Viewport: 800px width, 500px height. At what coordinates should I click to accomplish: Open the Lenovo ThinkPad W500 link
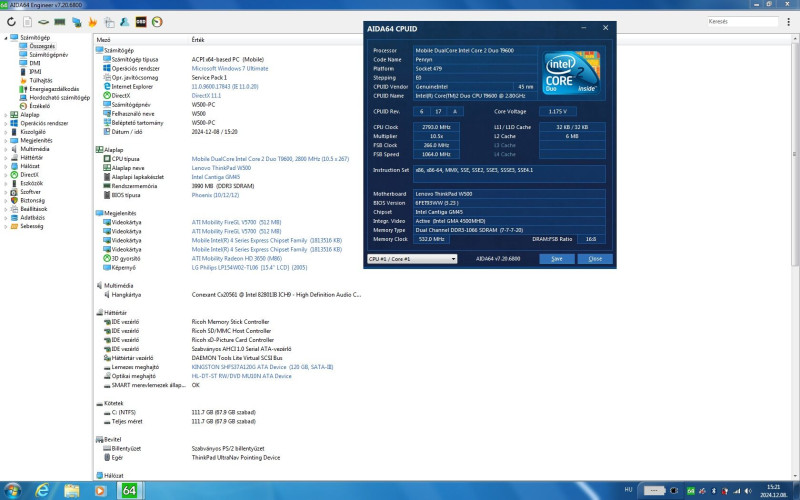(x=221, y=168)
